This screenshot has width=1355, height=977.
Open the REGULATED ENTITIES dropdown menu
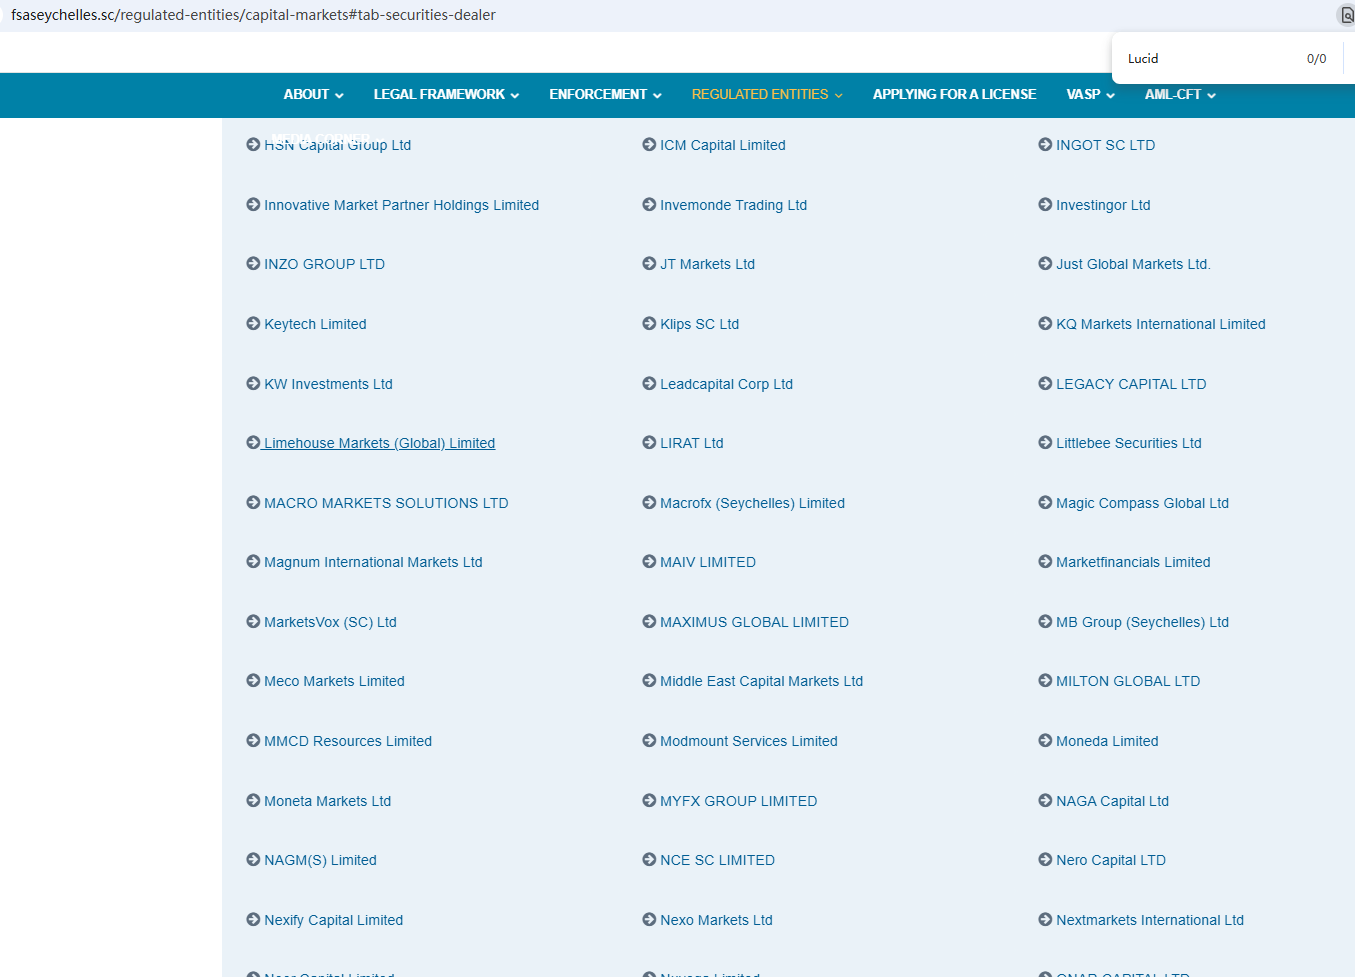pyautogui.click(x=767, y=95)
